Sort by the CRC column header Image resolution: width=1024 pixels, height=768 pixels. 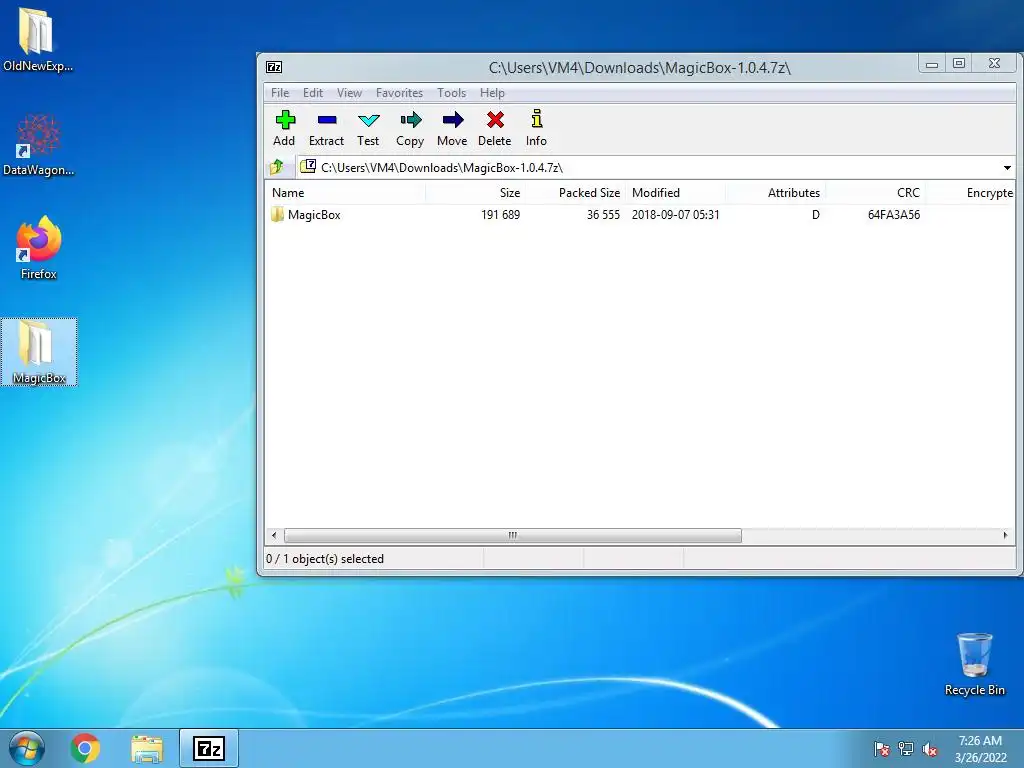tap(875, 193)
